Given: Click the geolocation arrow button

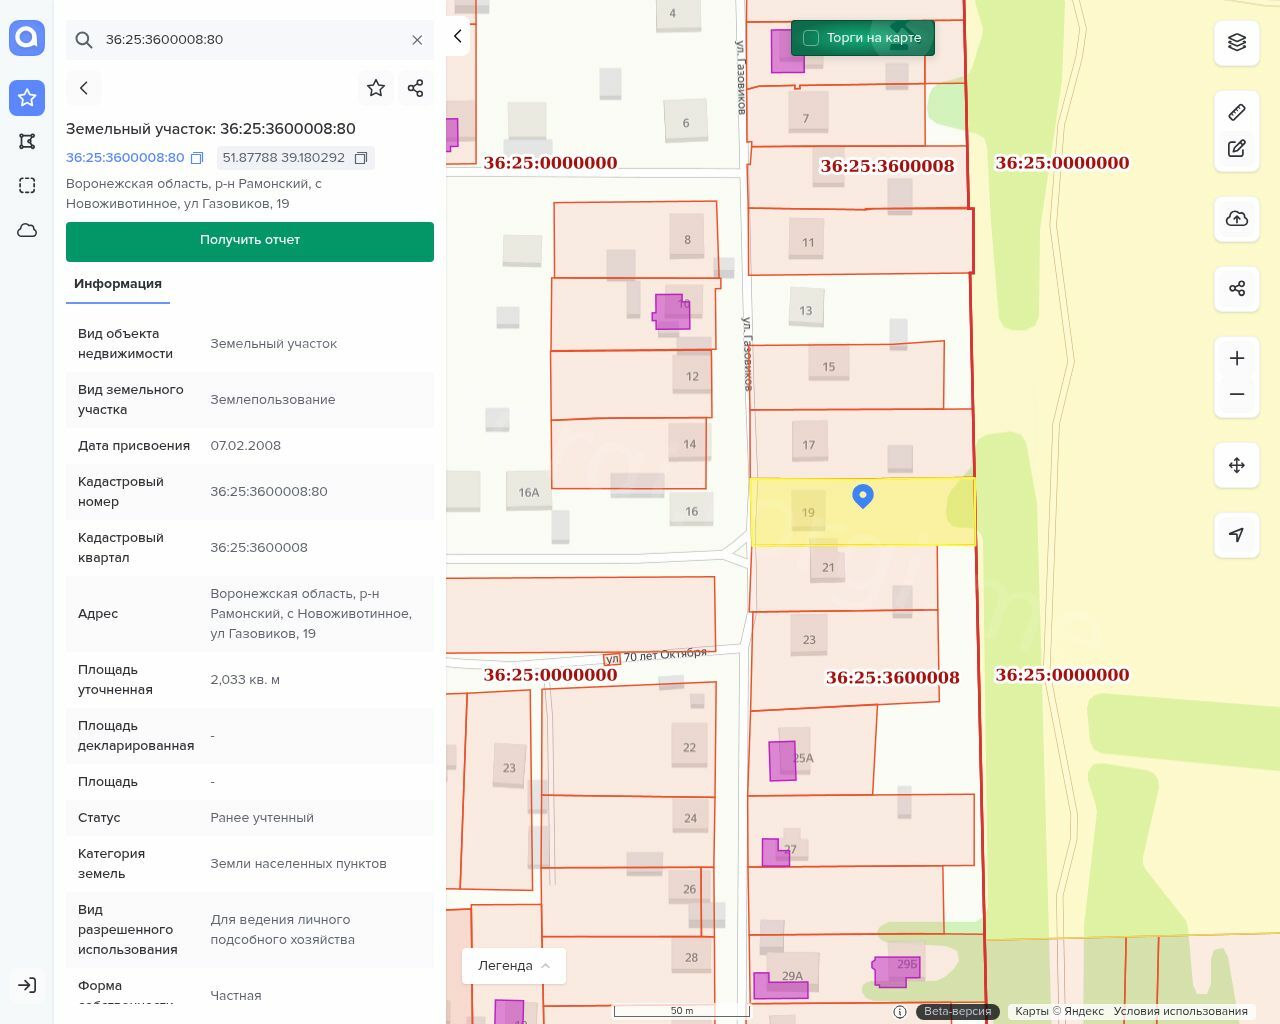Looking at the screenshot, I should pos(1237,535).
